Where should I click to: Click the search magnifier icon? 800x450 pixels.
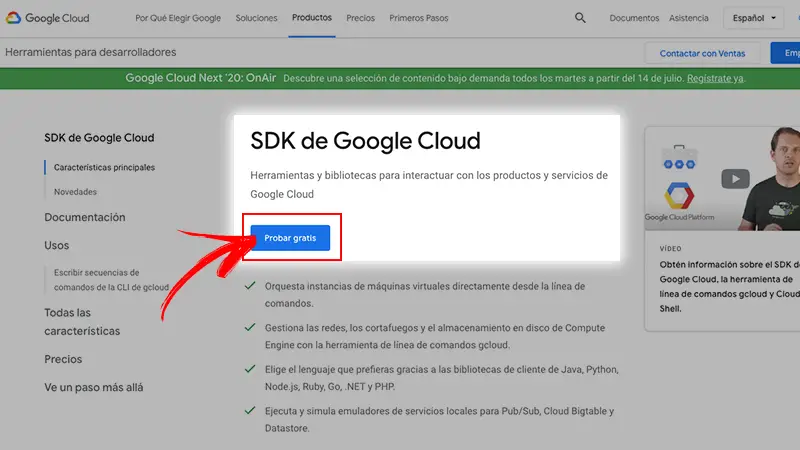580,18
